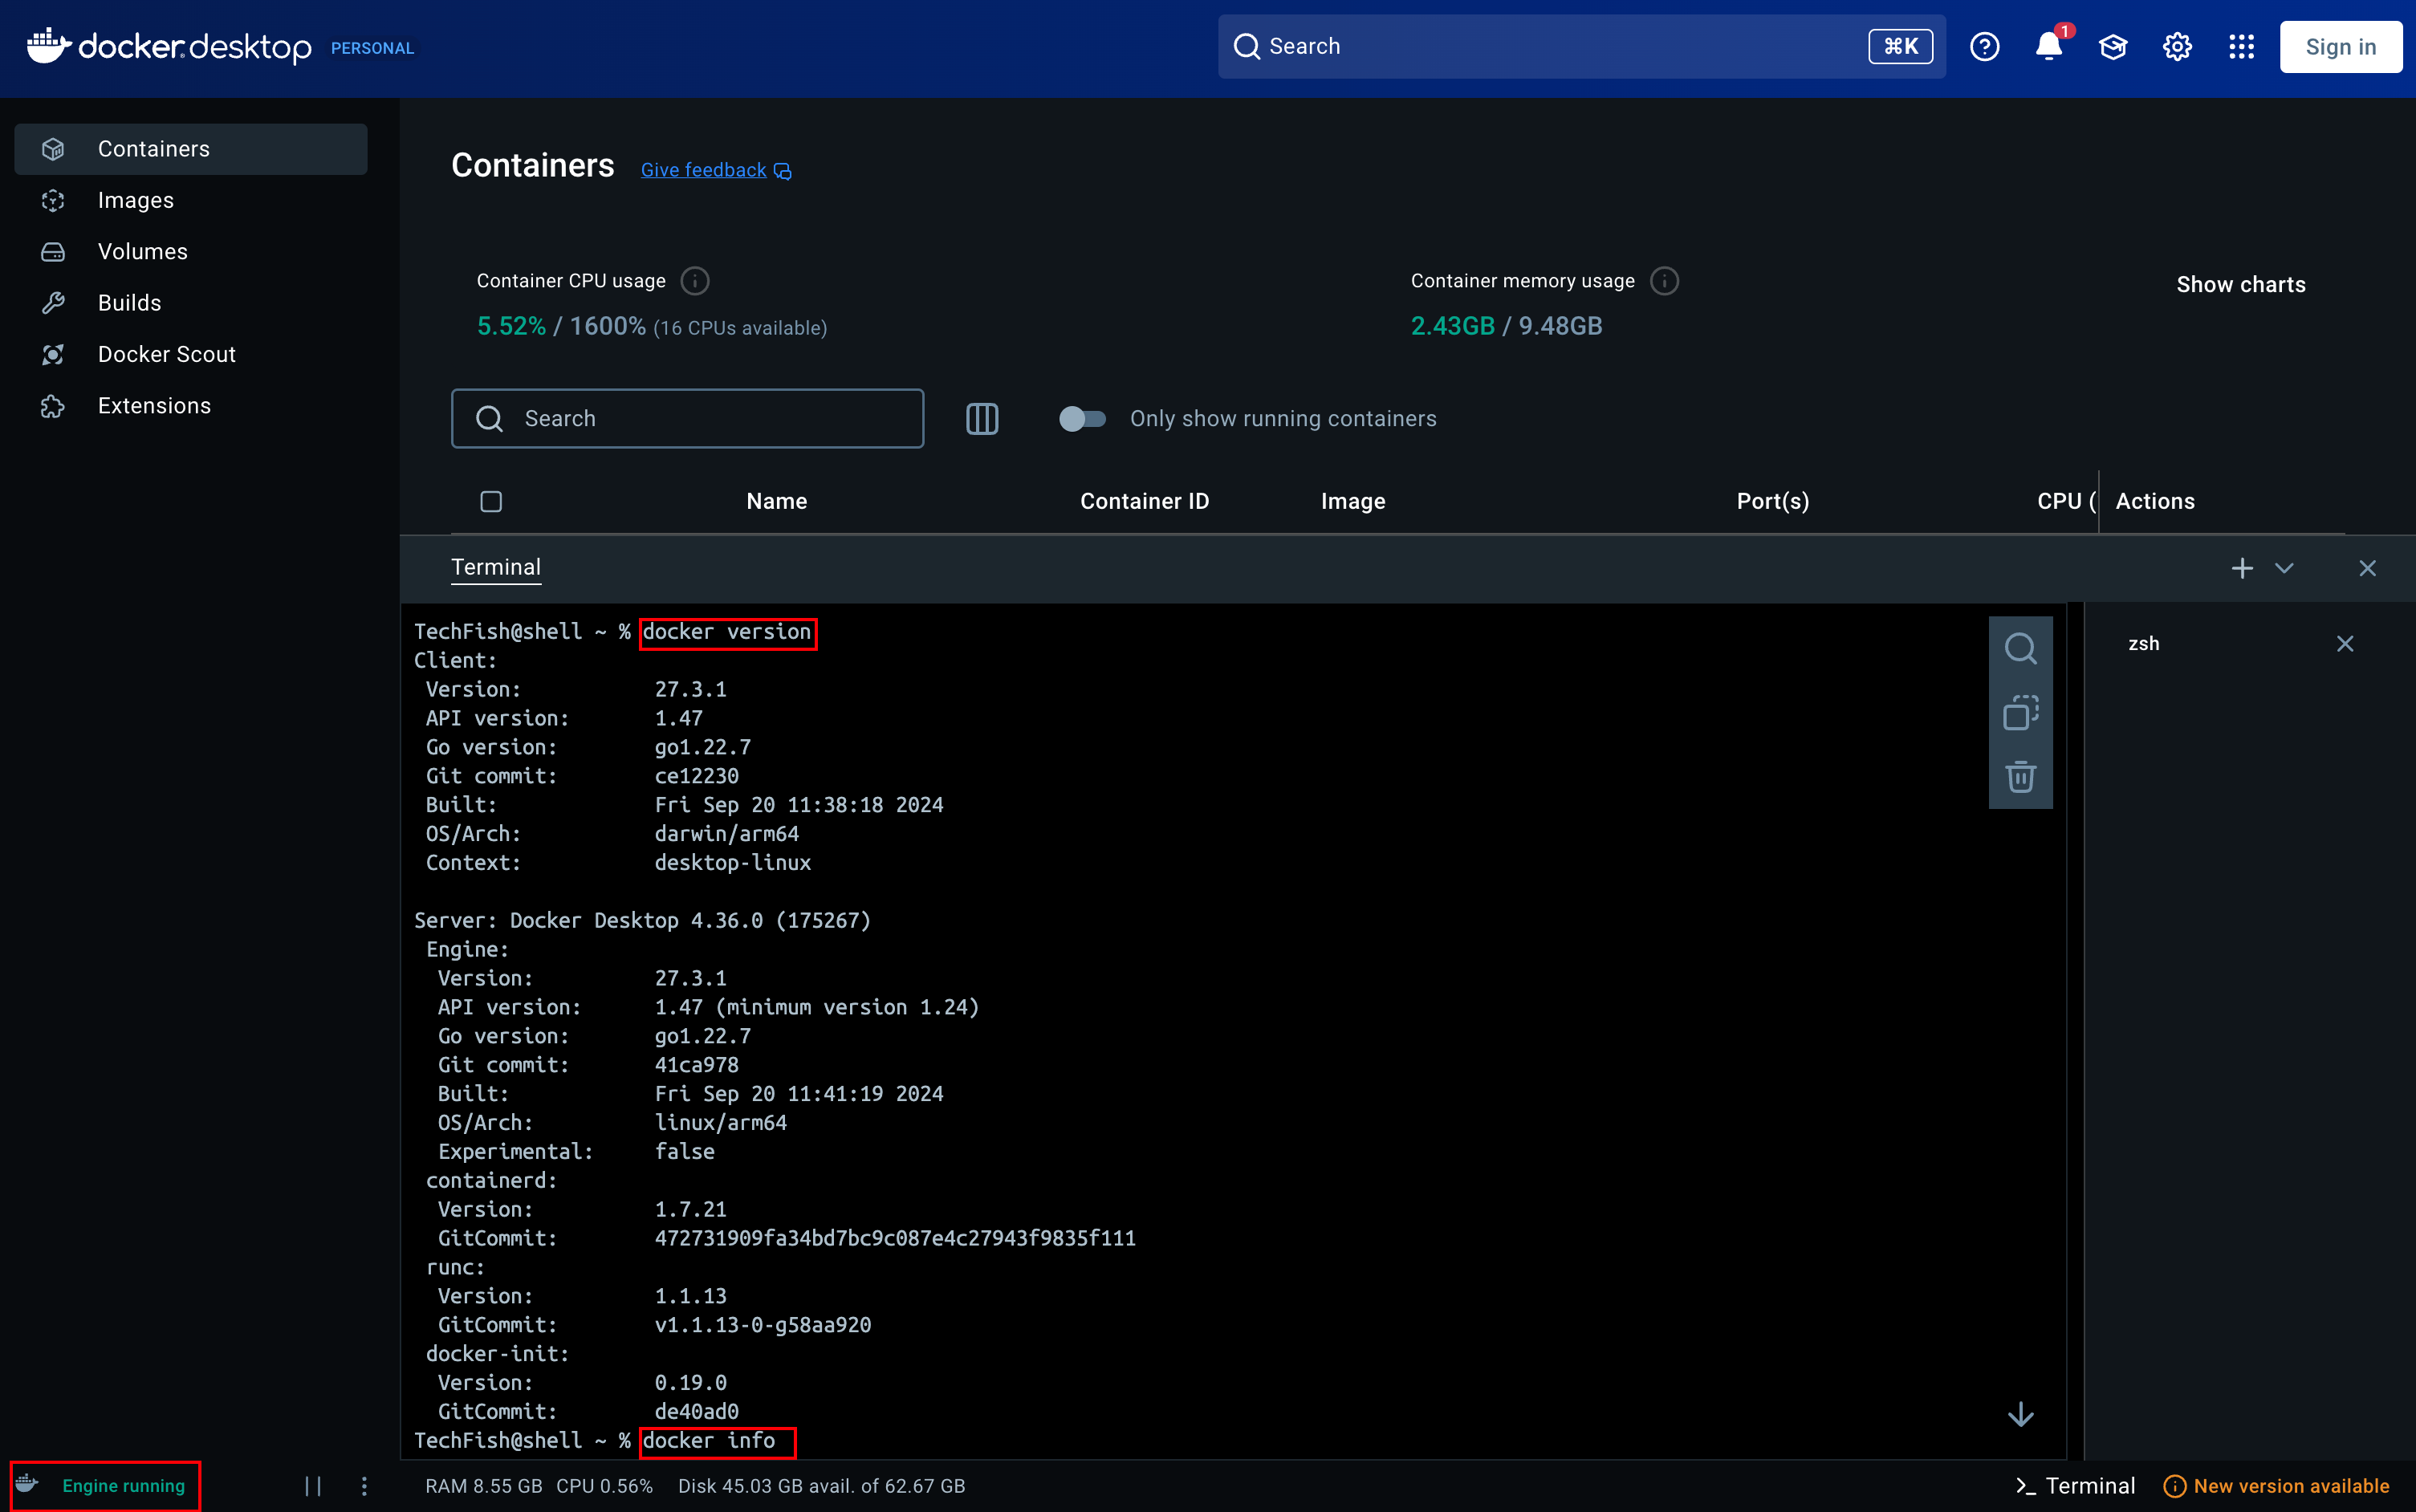Select the Terminal tab
Viewport: 2416px width, 1512px height.
pyautogui.click(x=496, y=567)
